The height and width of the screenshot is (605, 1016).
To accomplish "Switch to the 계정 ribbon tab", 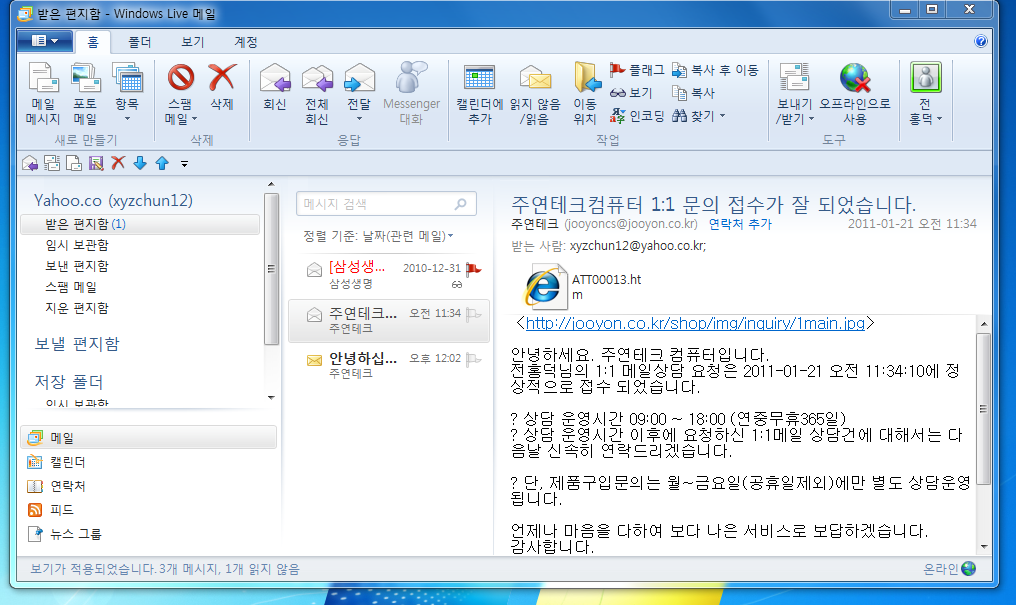I will pos(246,42).
